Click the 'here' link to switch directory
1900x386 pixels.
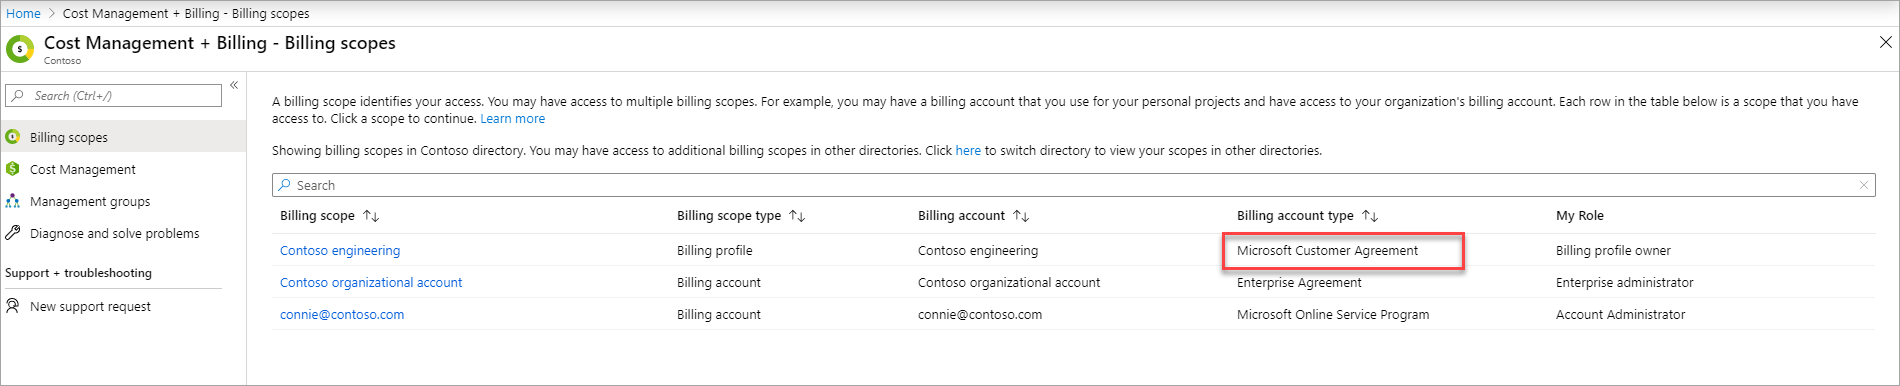[968, 150]
